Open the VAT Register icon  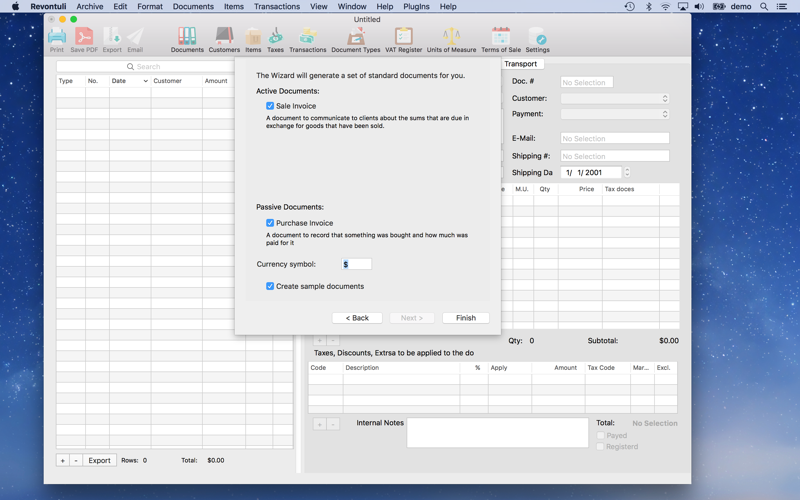(x=403, y=39)
